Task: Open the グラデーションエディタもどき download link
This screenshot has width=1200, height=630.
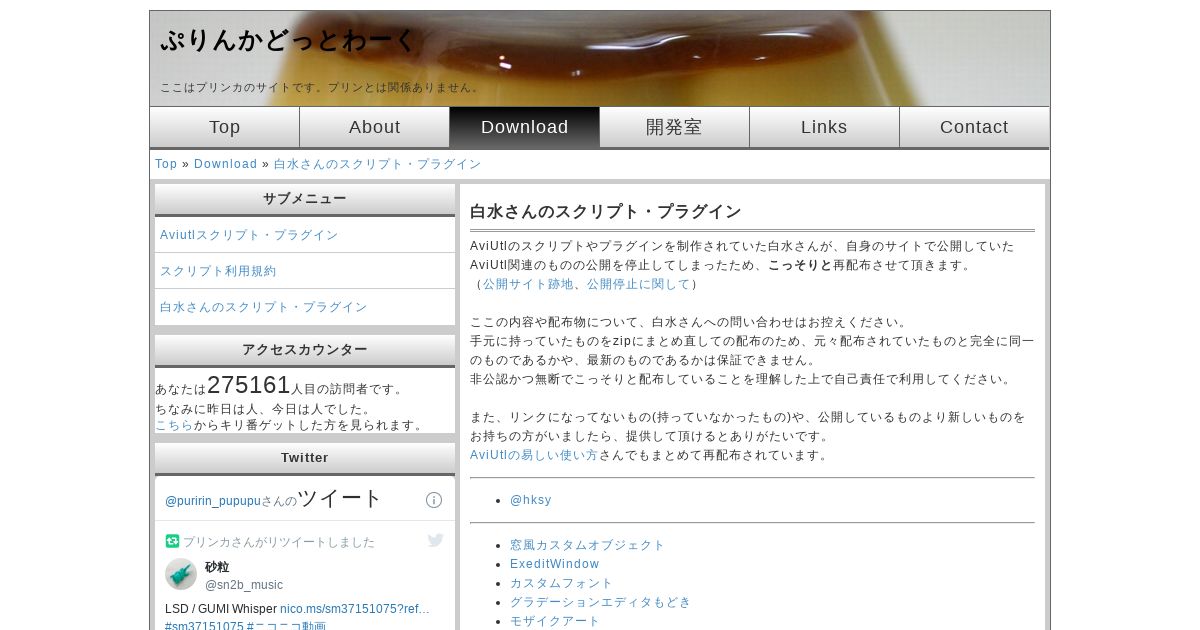Action: (601, 602)
